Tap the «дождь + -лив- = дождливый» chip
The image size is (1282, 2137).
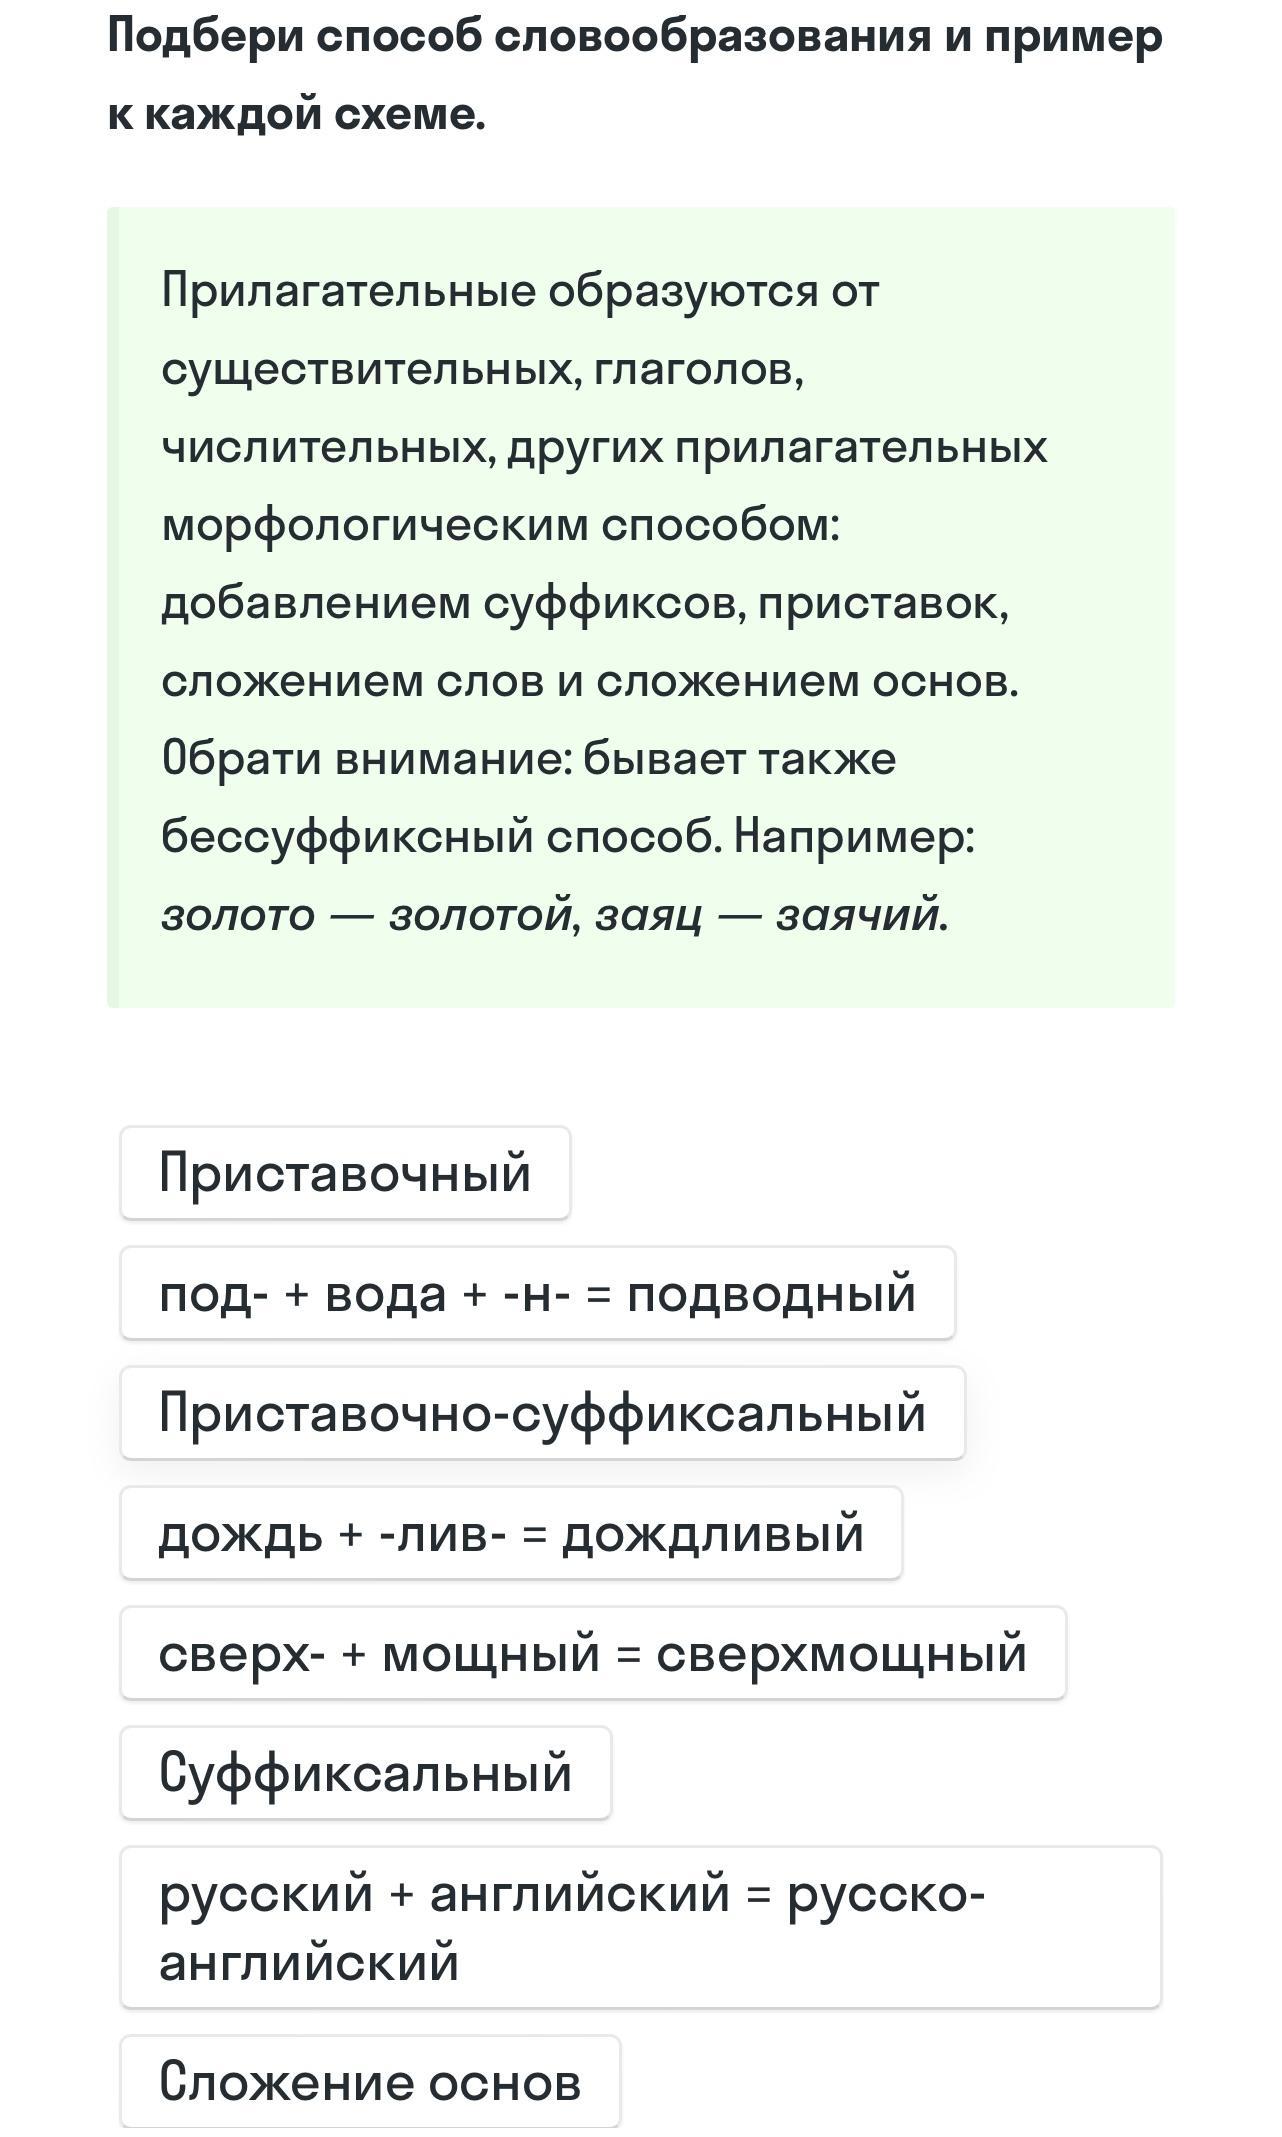(511, 1533)
